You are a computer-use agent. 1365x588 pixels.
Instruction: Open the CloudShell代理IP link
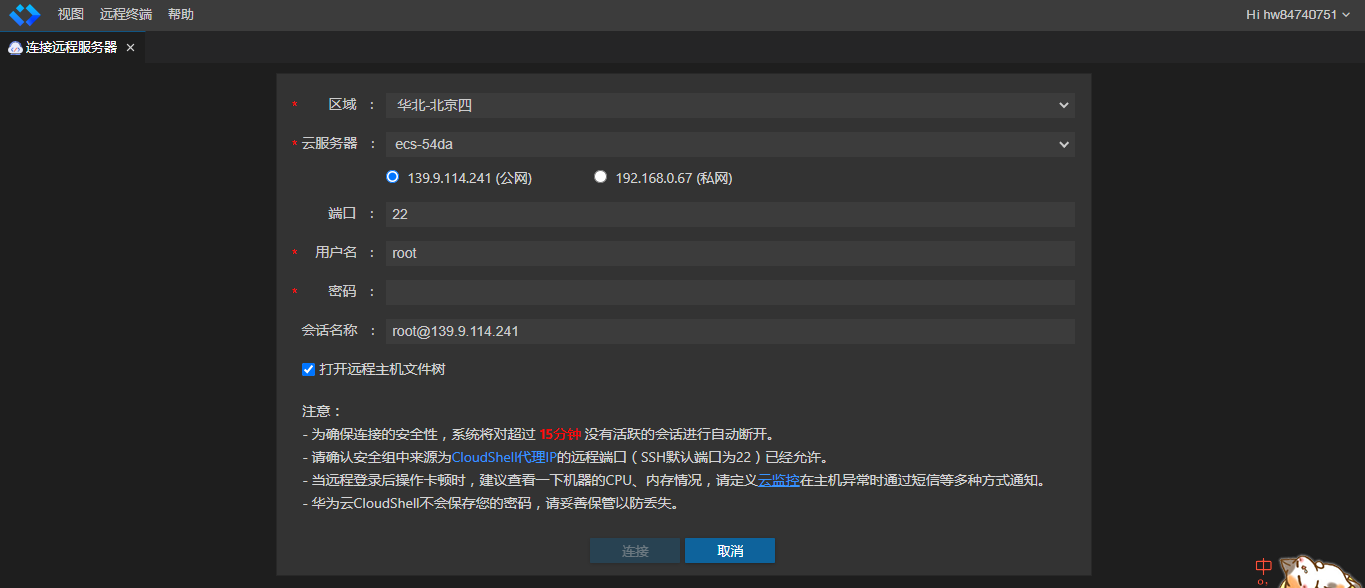point(504,457)
